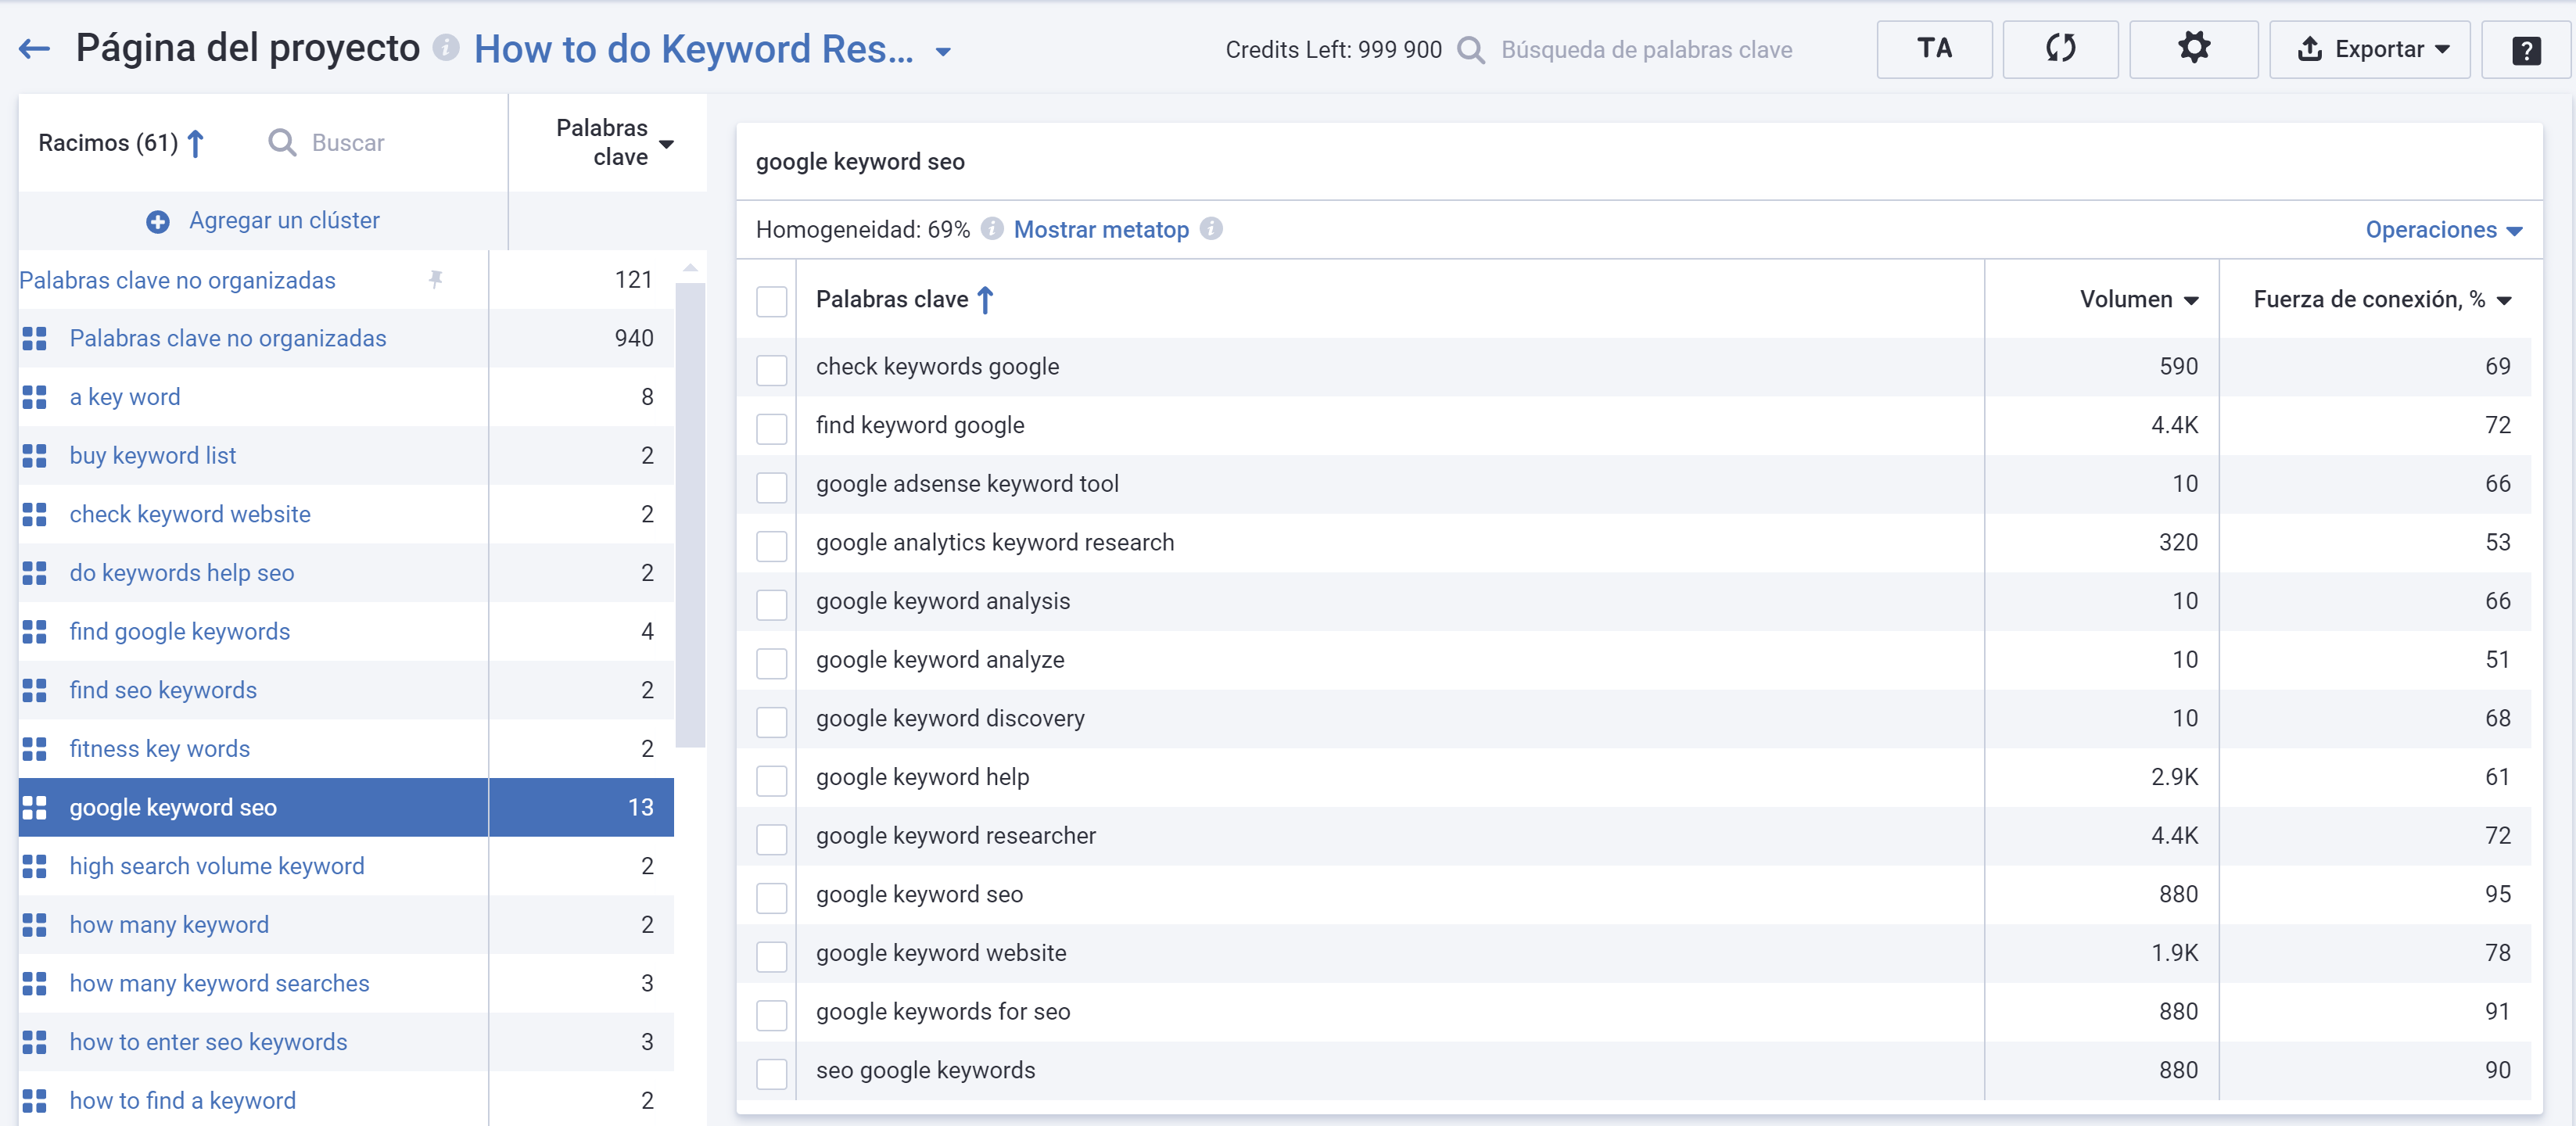Click the grid icon beside google keyword seo cluster
The image size is (2576, 1126).
click(35, 807)
